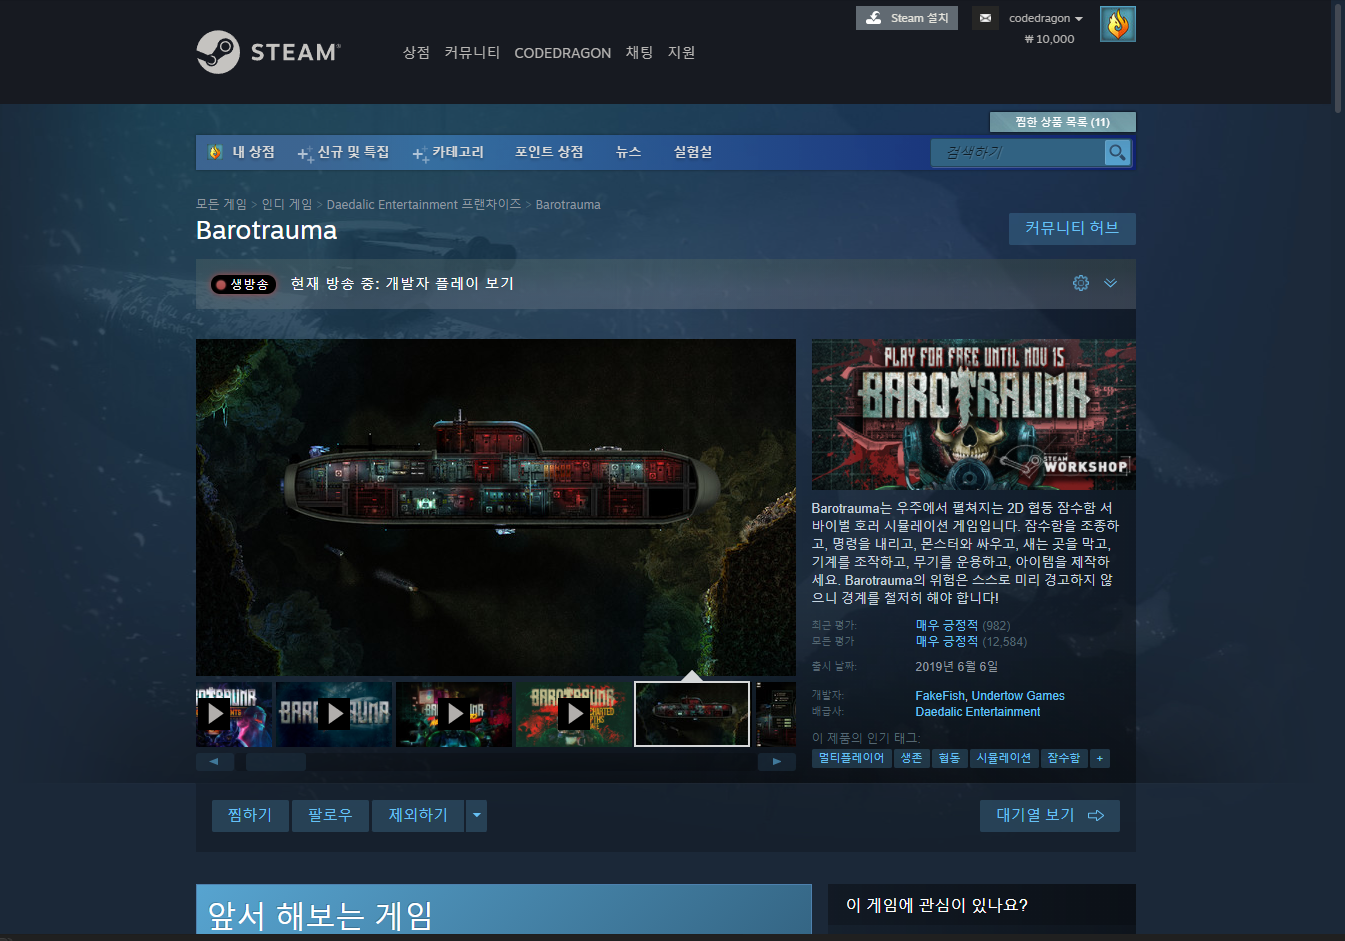1345x941 pixels.
Task: Open the 실험실 tab
Action: (x=692, y=152)
